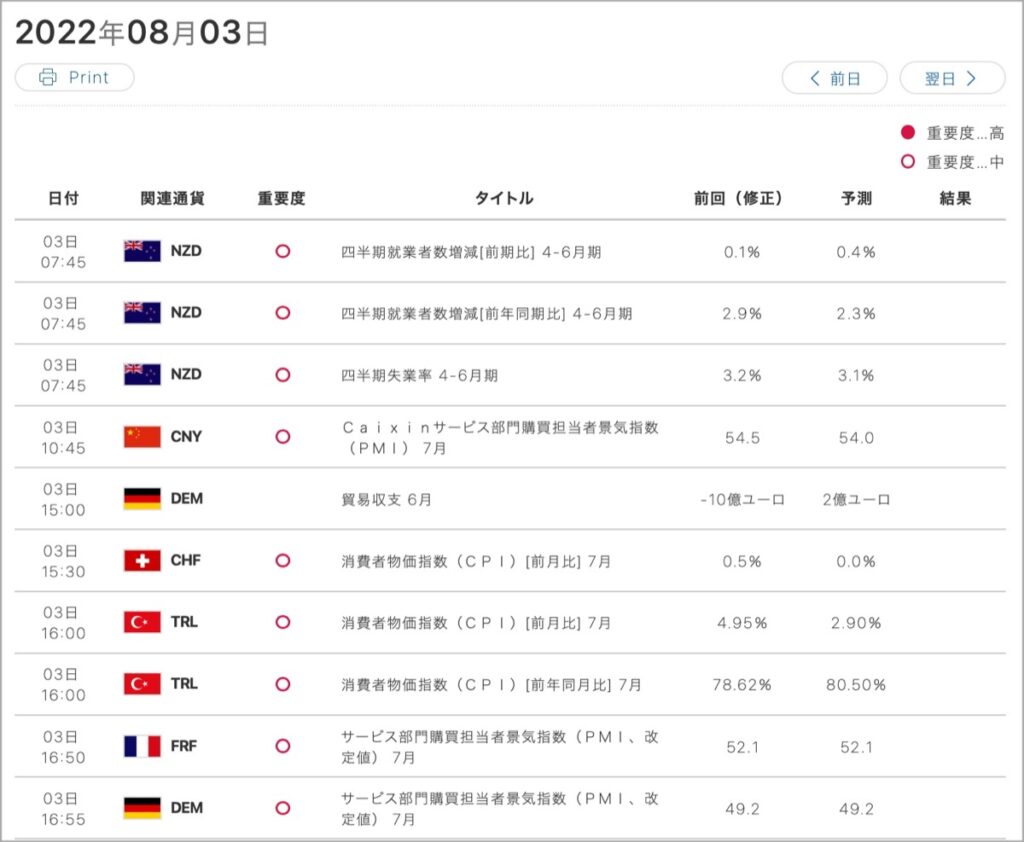Click the title 四半期就業者数増減[前期比] 4-6月期
1024x842 pixels.
[471, 252]
